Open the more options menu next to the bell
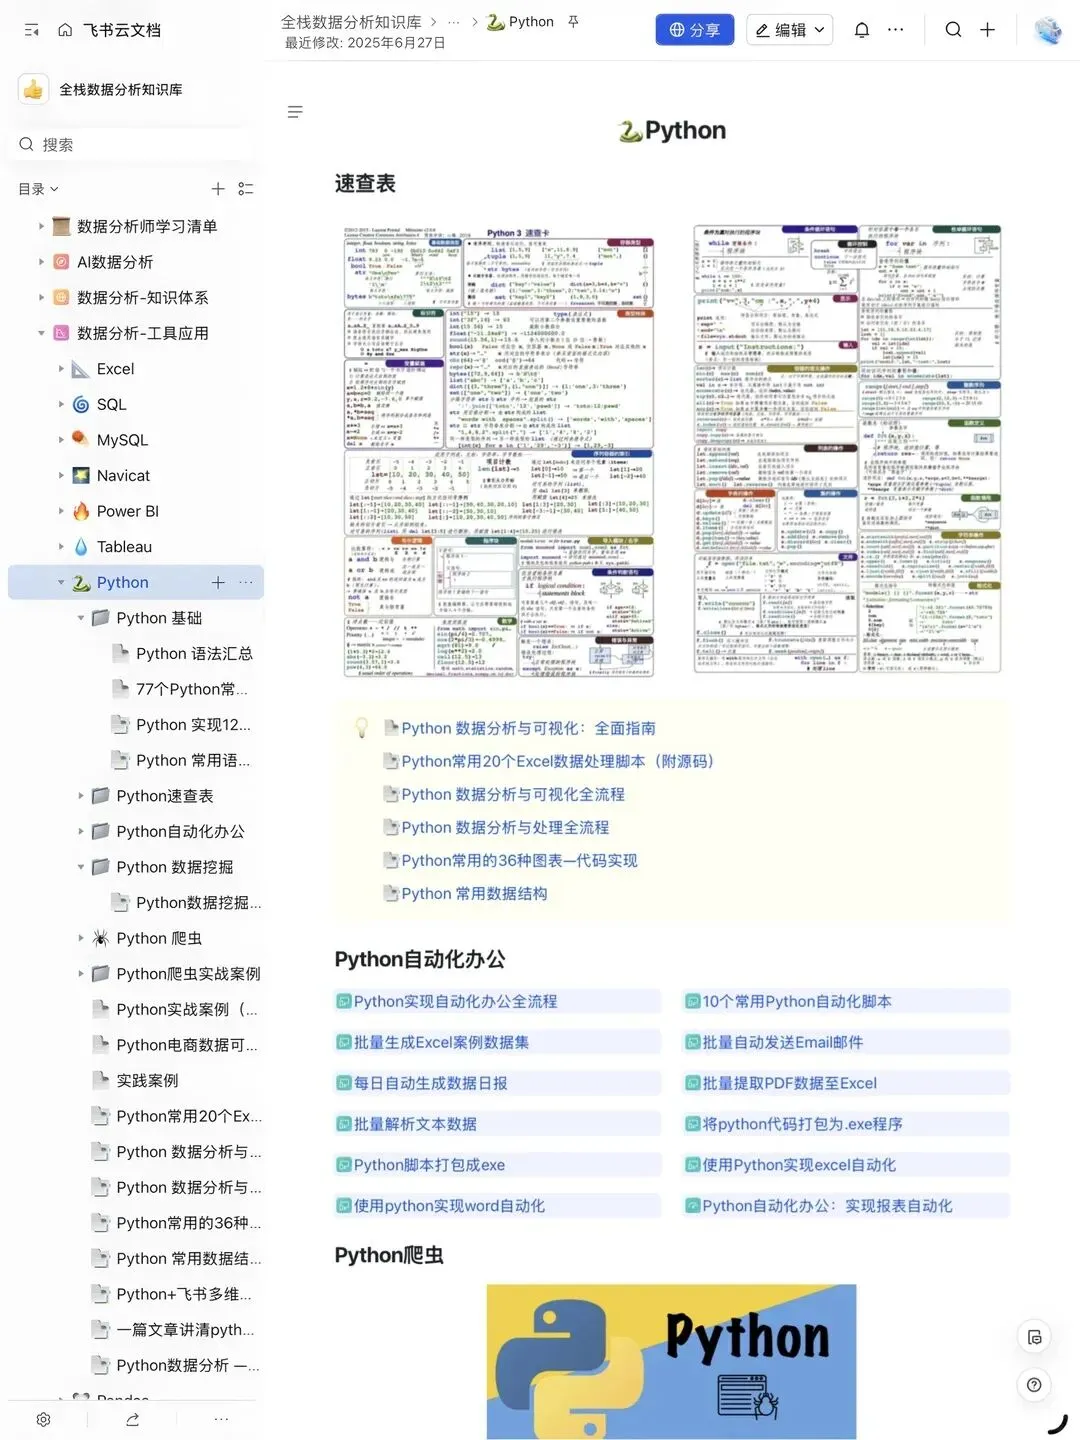Viewport: 1080px width, 1440px height. tap(896, 30)
